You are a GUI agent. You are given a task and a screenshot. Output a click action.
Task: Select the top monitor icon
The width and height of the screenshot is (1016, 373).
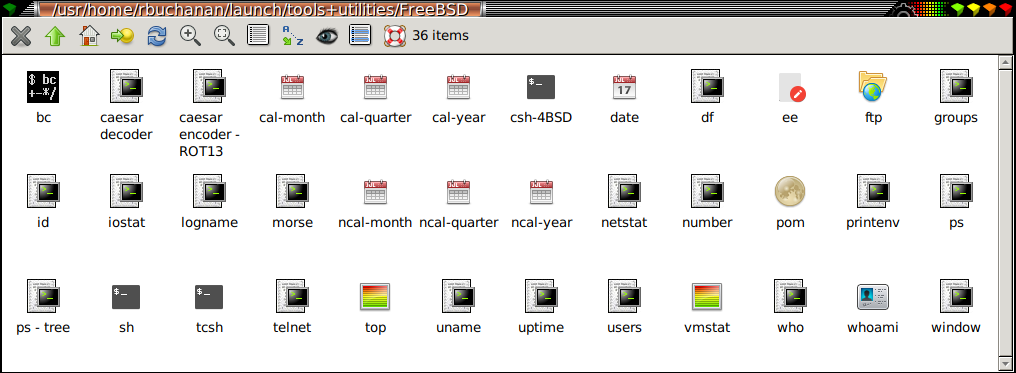point(375,297)
